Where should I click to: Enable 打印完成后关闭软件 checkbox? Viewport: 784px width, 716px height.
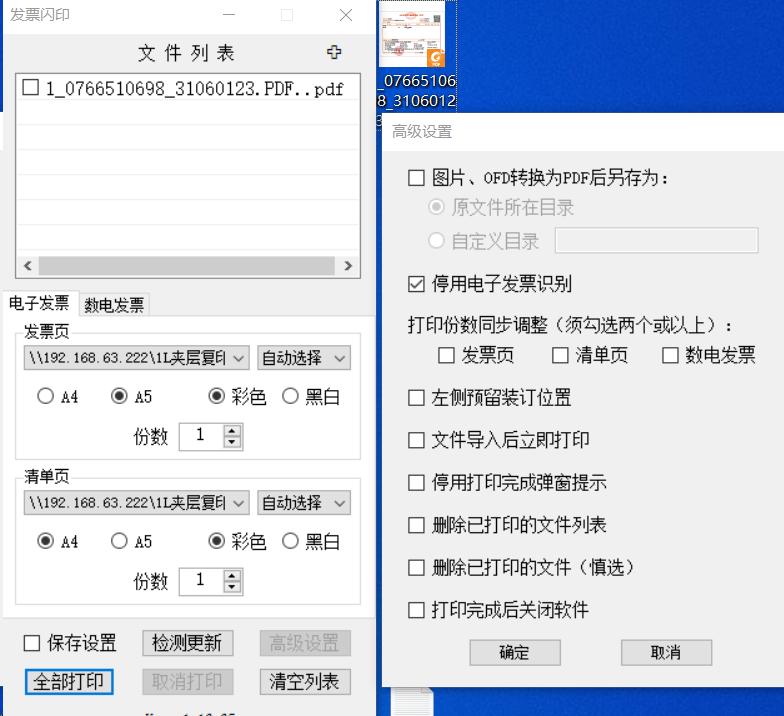point(416,610)
